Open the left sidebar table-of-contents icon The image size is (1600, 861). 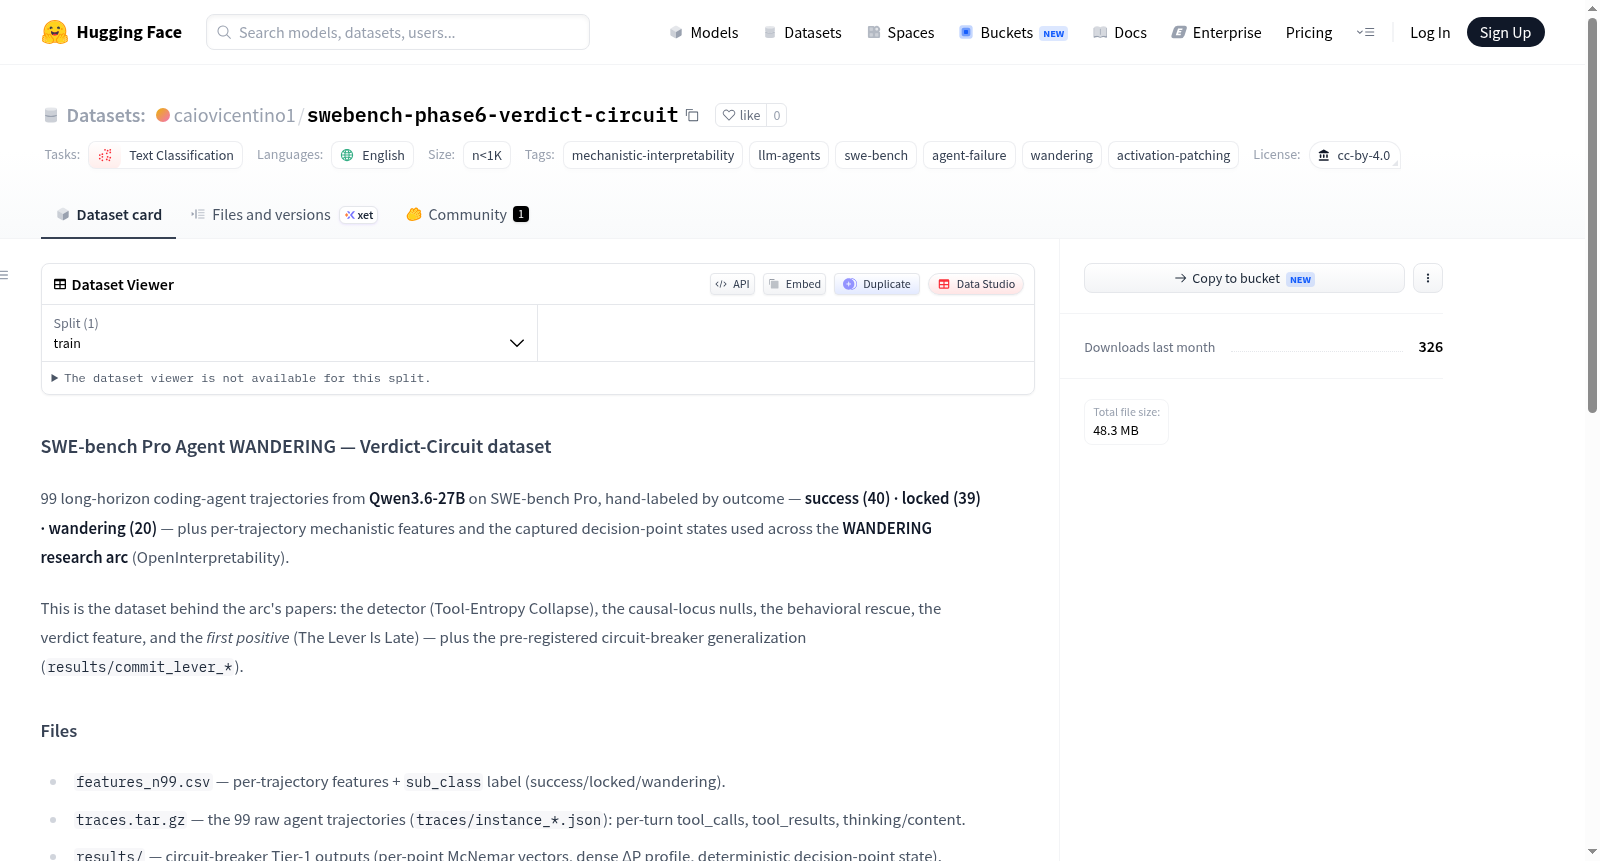click(x=4, y=275)
